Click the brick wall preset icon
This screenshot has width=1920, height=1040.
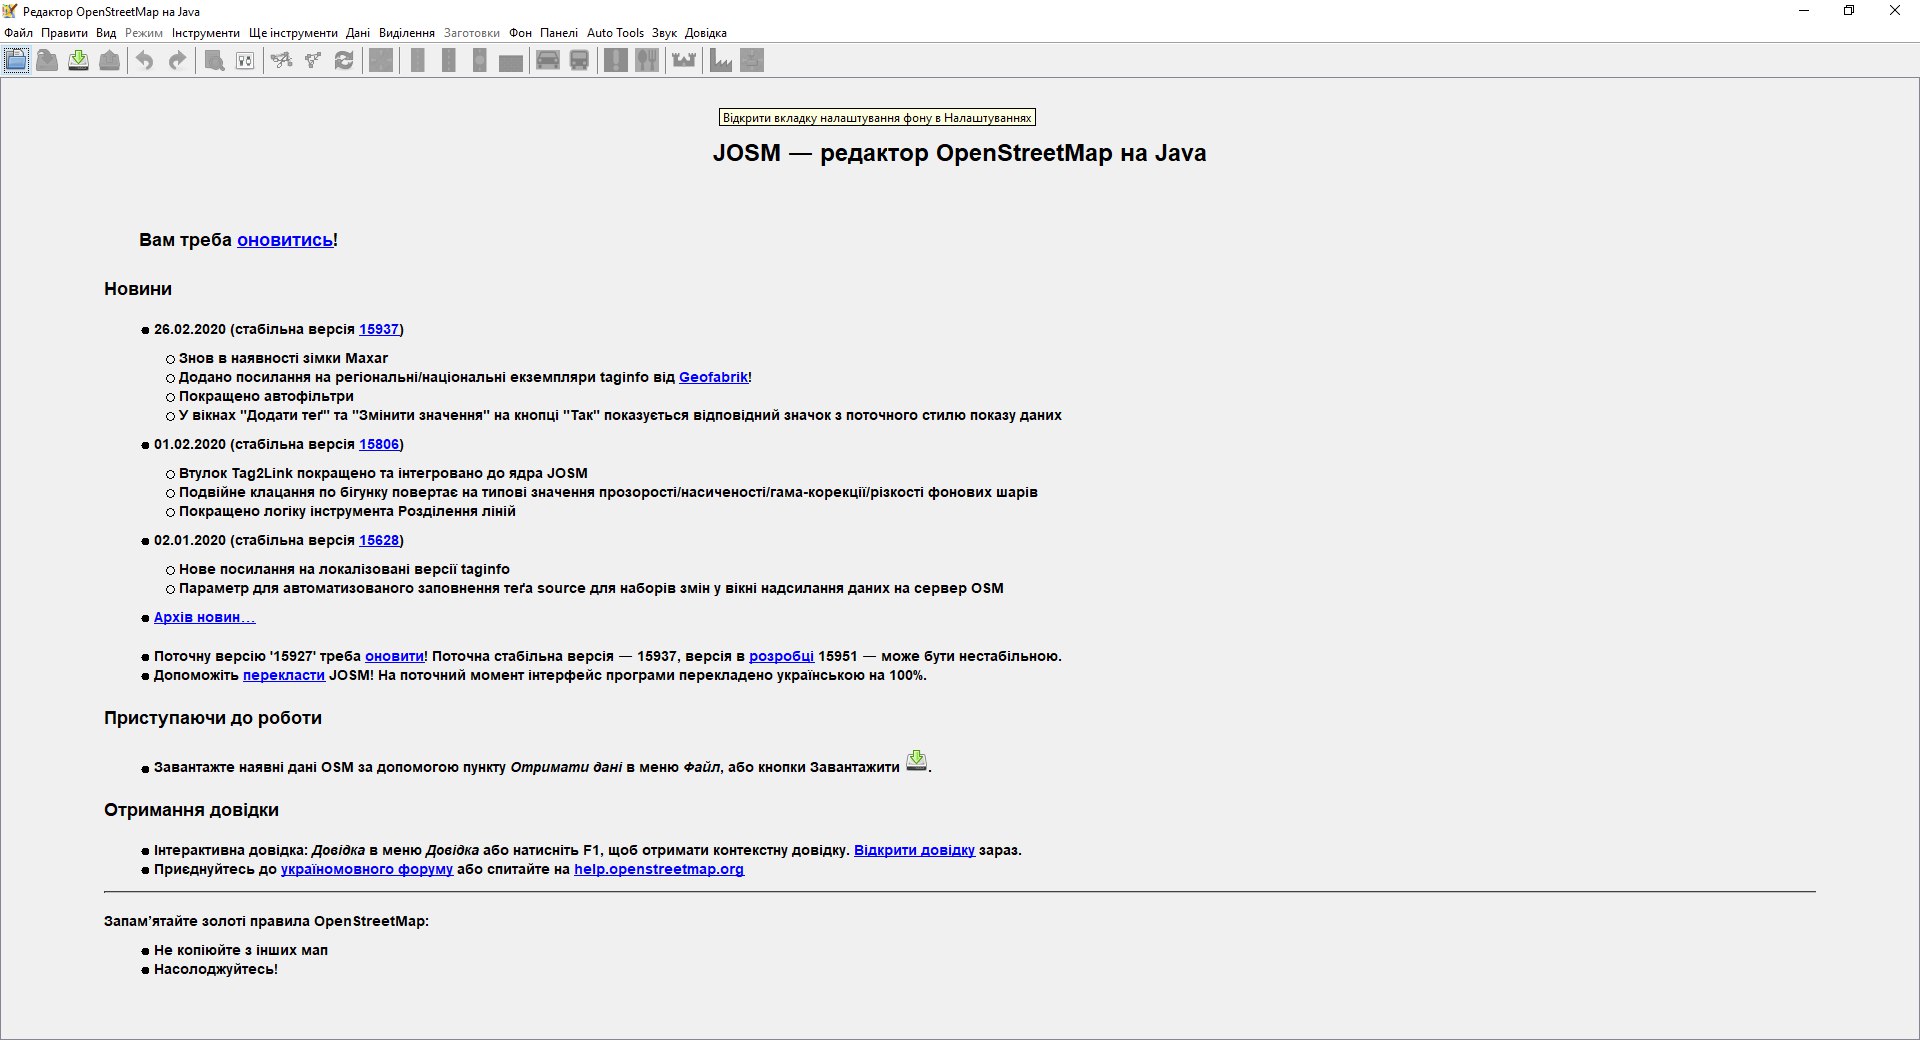click(511, 61)
